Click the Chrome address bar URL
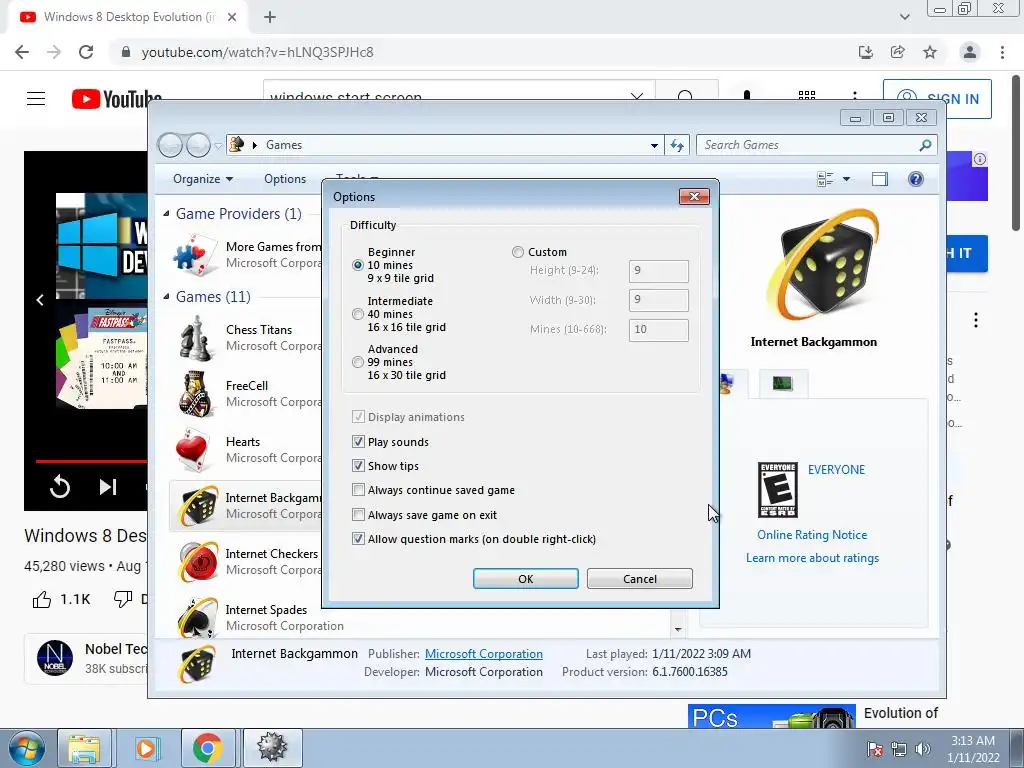This screenshot has width=1024, height=768. point(257,52)
